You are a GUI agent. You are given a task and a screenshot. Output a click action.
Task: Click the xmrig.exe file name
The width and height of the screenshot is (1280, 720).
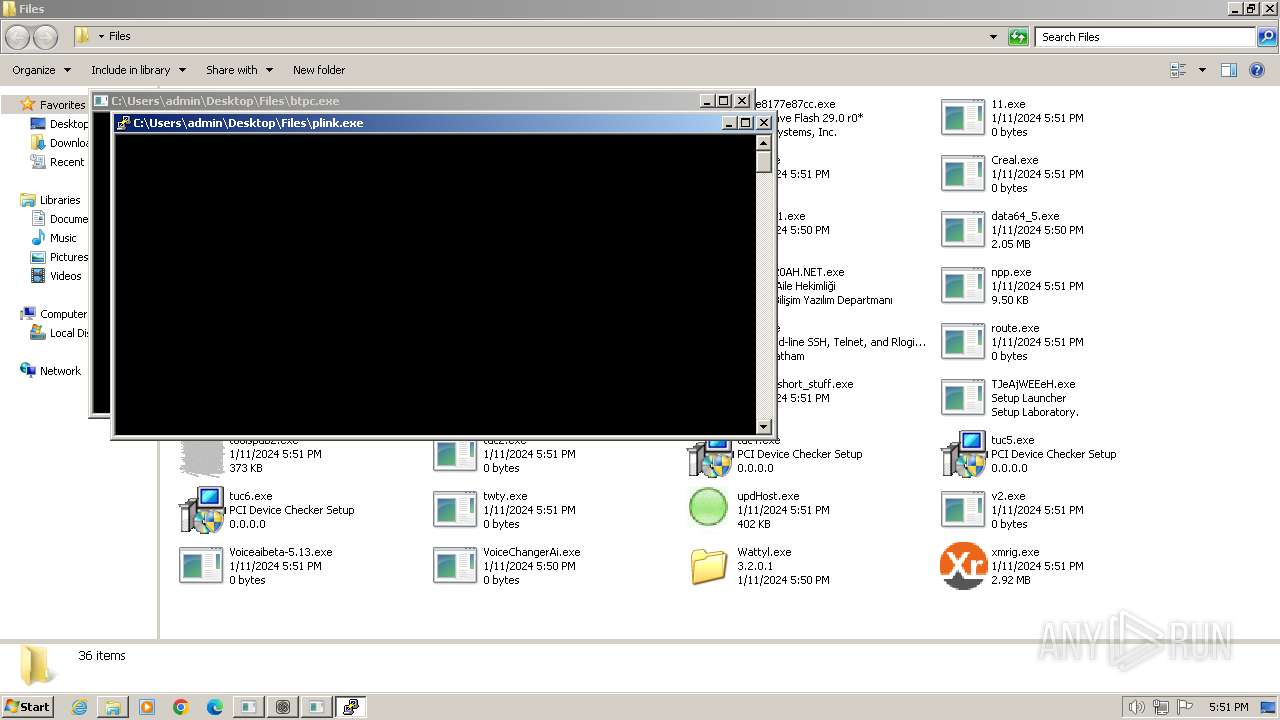pyautogui.click(x=1015, y=552)
